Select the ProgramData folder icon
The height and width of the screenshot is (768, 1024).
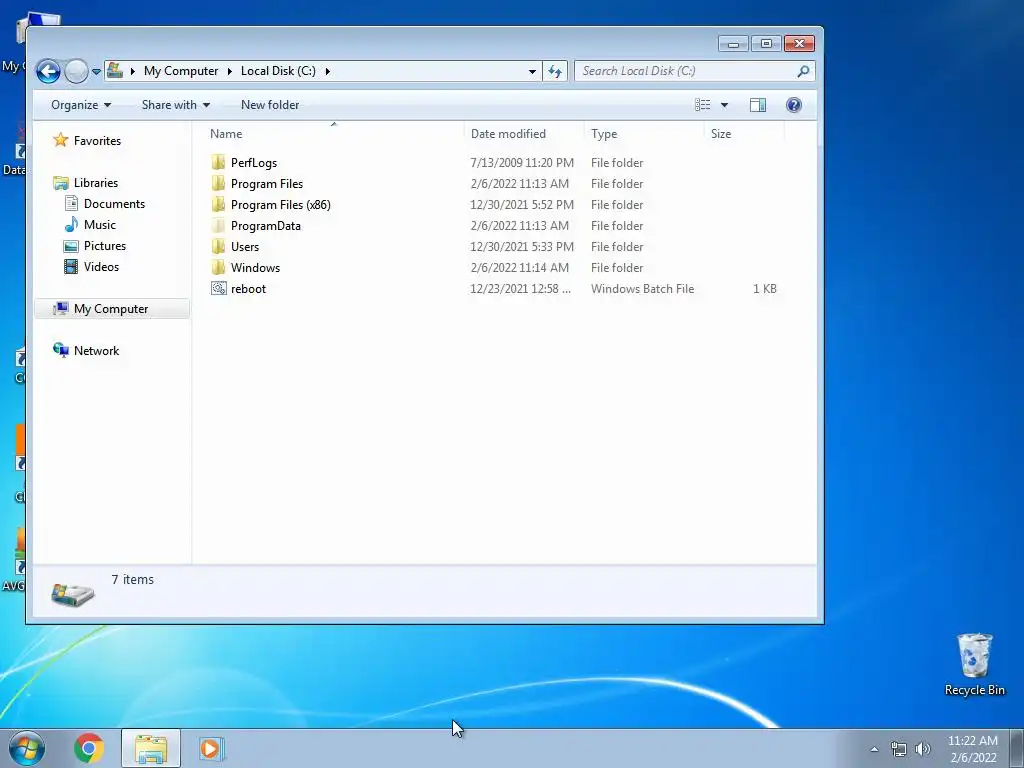pyautogui.click(x=218, y=225)
